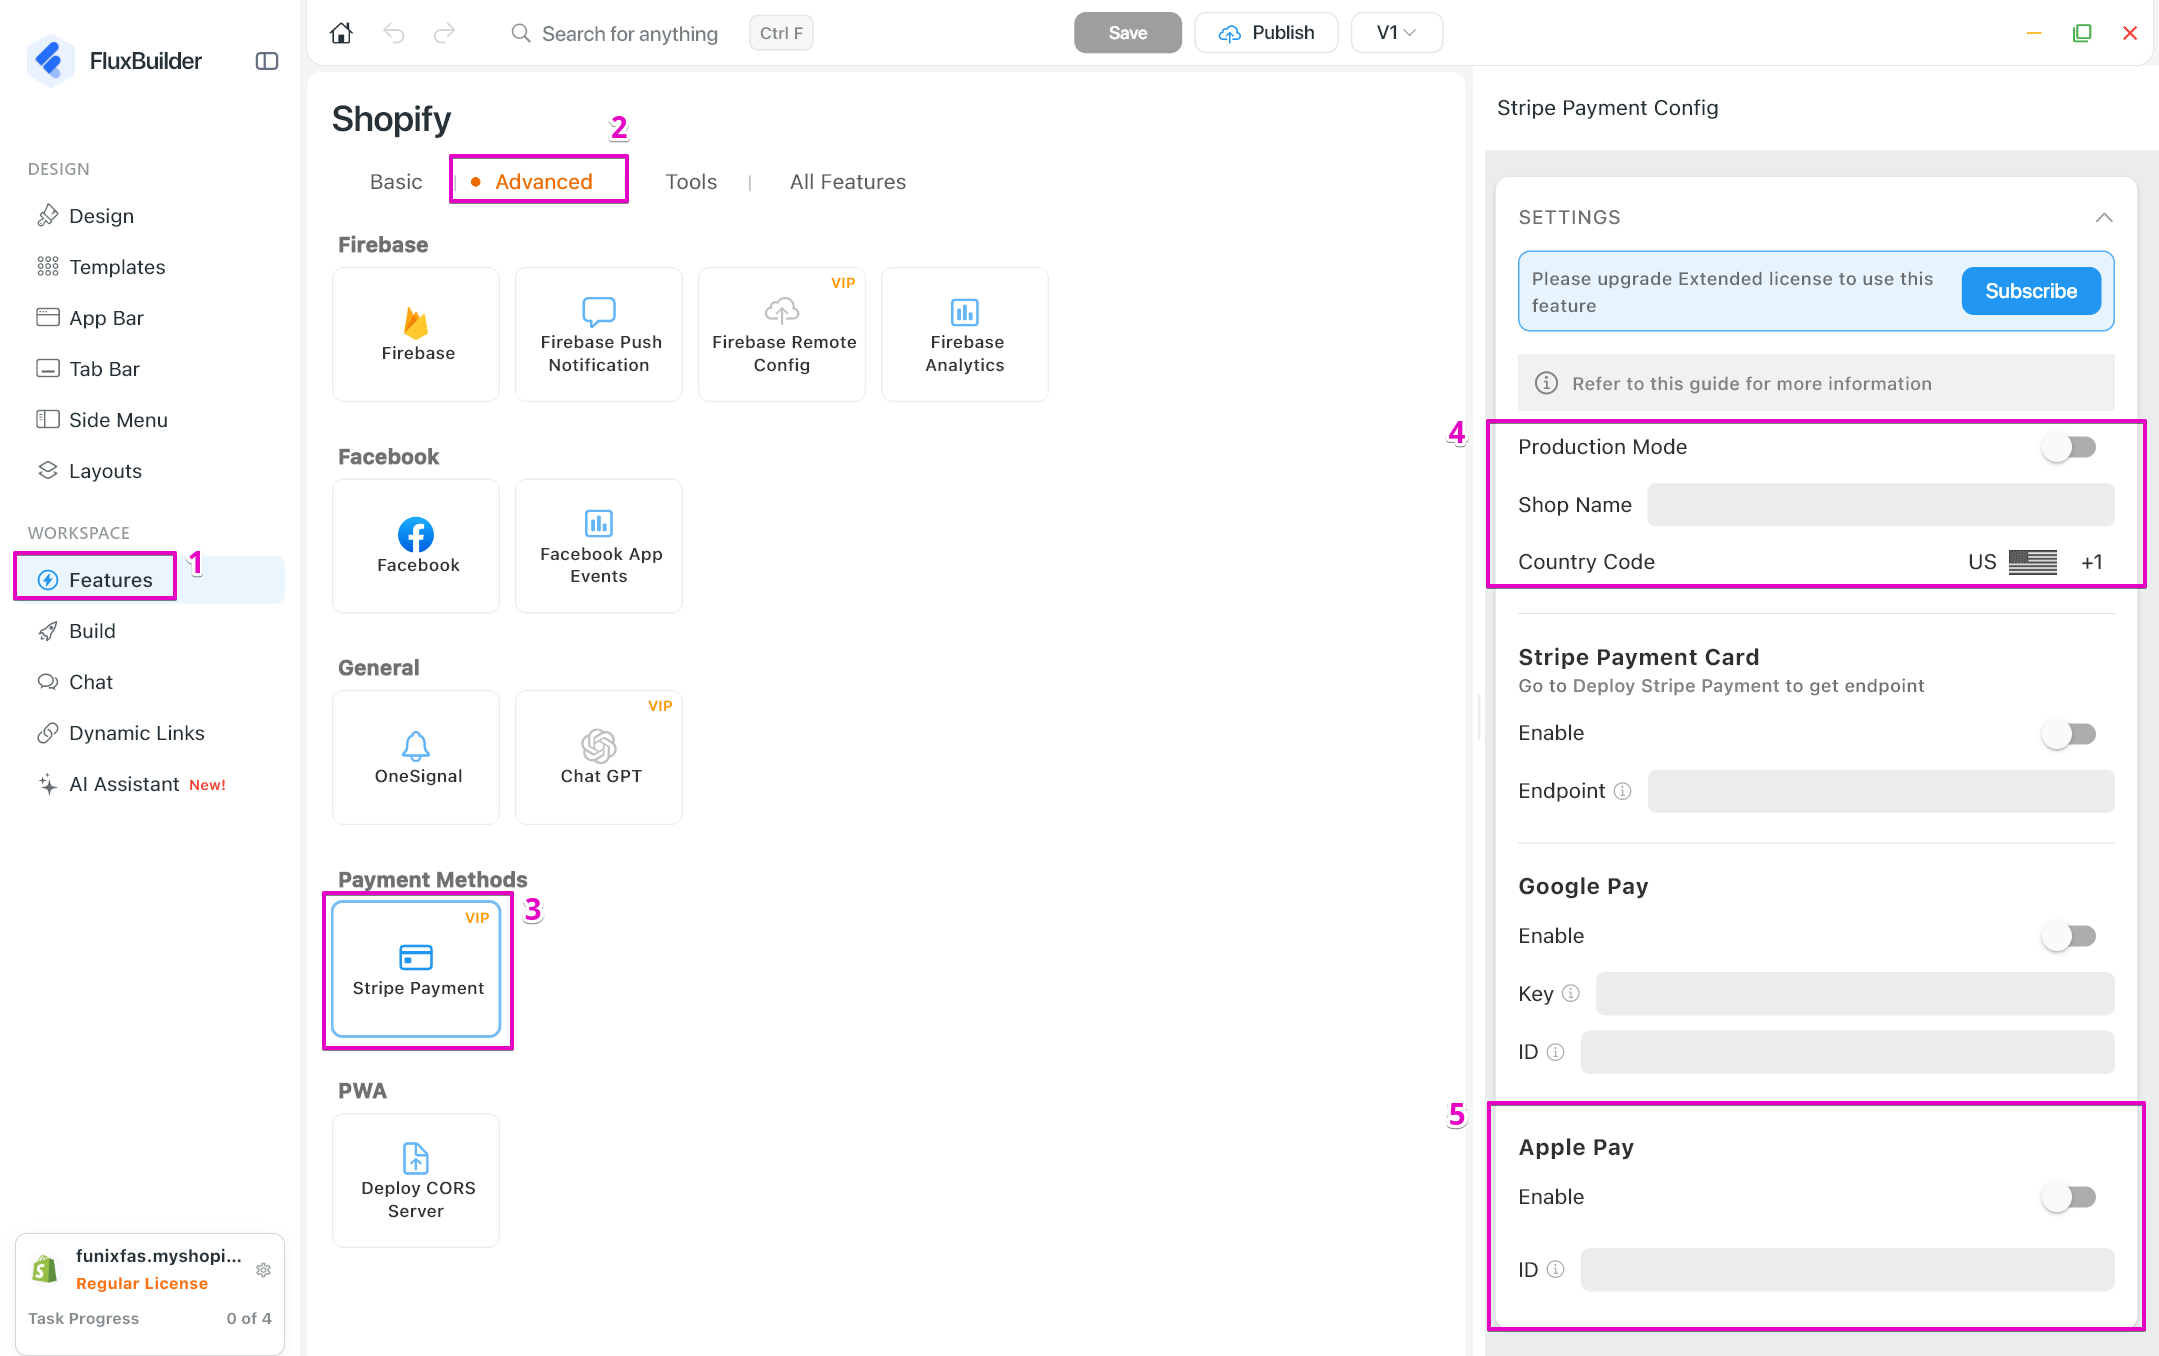Click the Apple Pay ID field

(1847, 1269)
